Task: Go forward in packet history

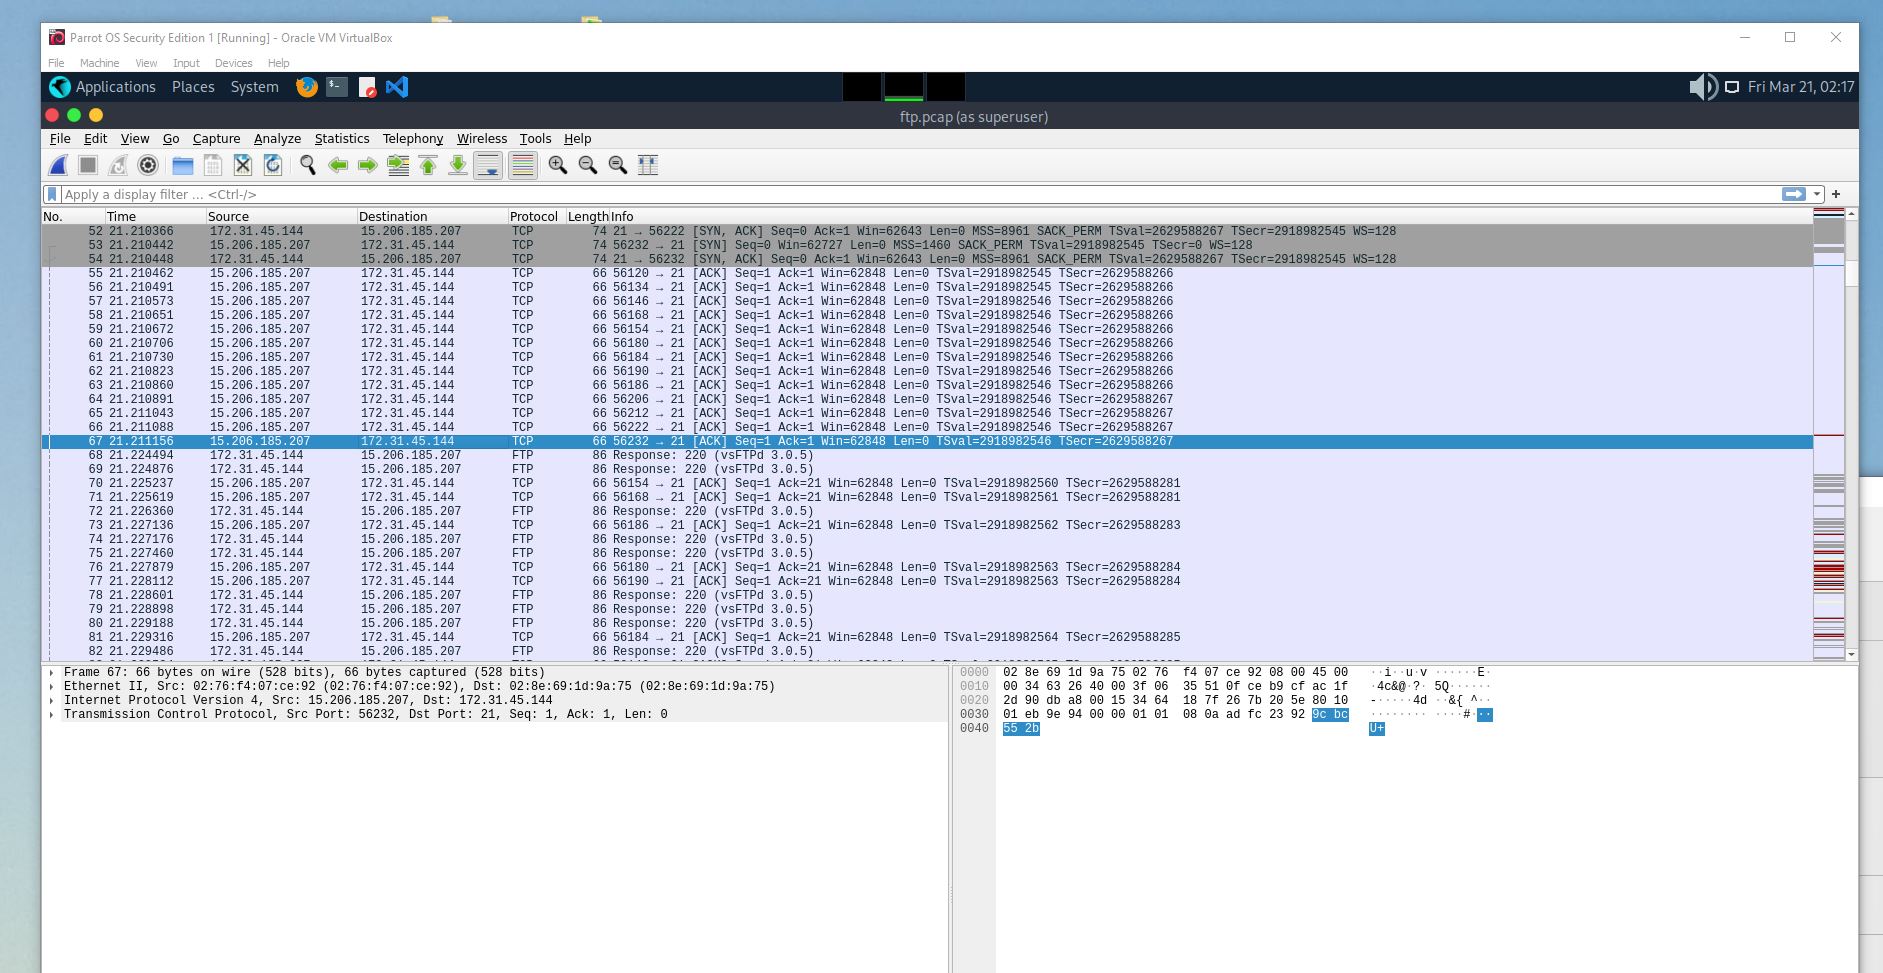Action: click(368, 165)
